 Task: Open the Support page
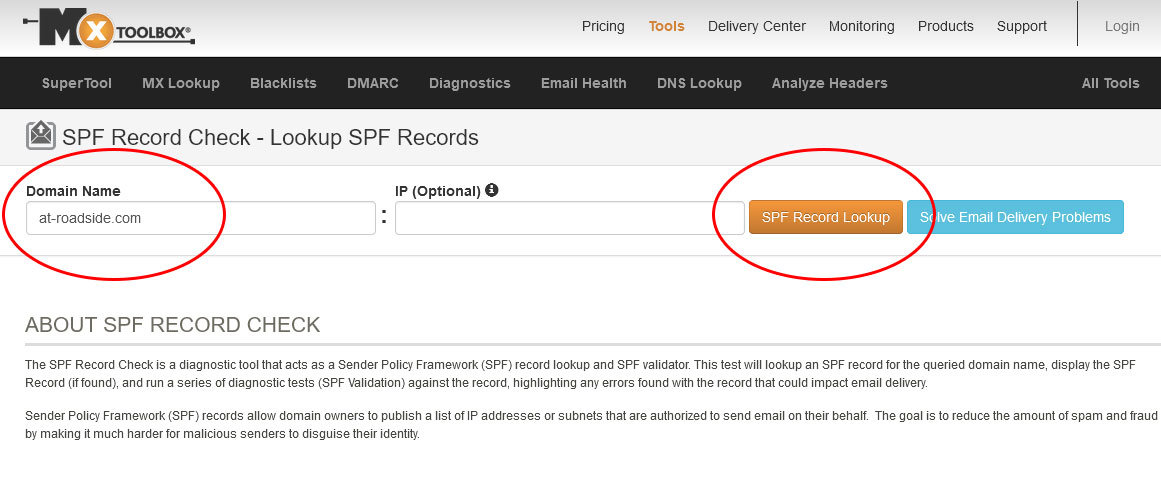click(x=1021, y=27)
